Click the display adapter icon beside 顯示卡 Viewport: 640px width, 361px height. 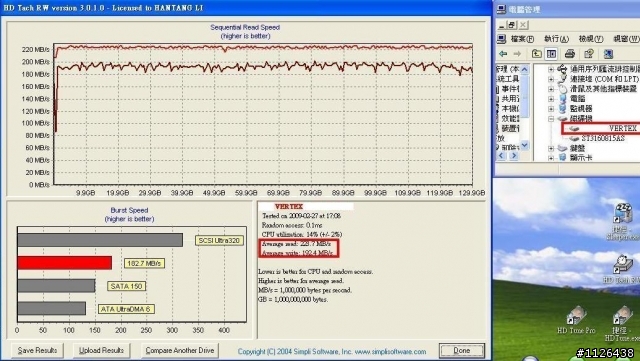click(x=562, y=158)
